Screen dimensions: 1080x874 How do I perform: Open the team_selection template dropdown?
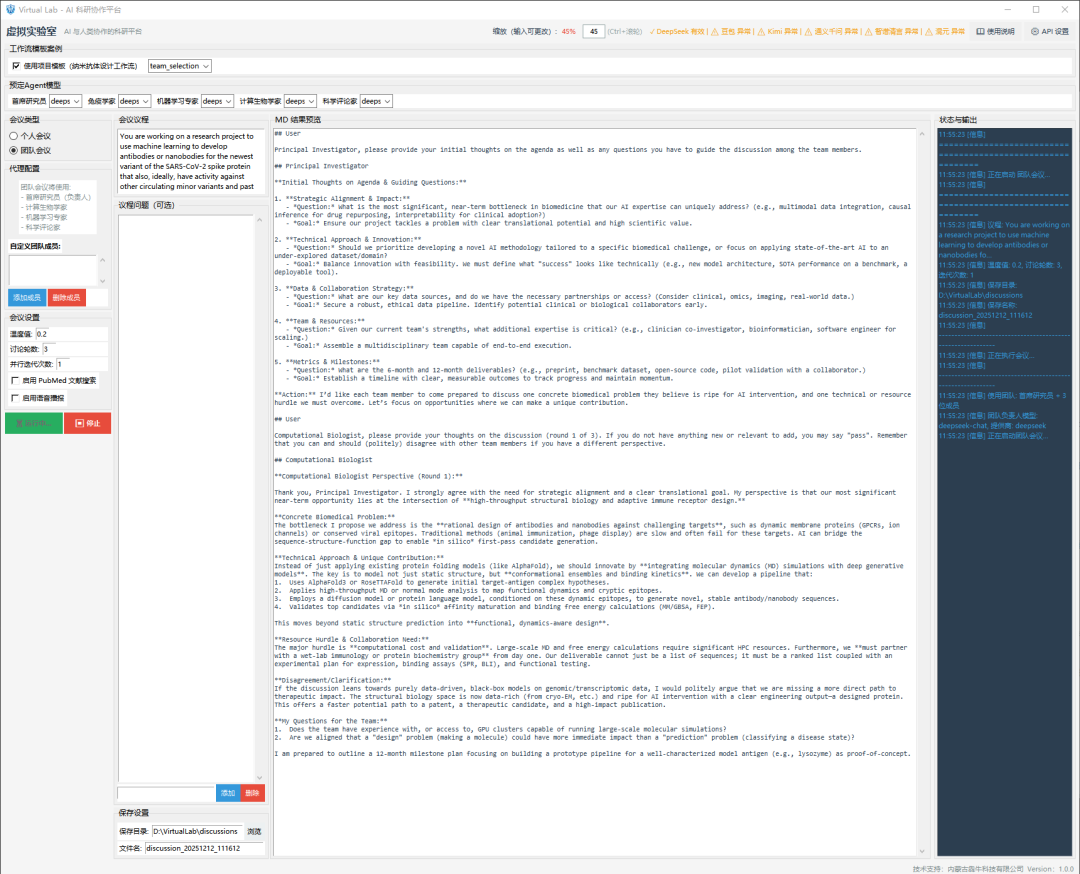pyautogui.click(x=180, y=66)
